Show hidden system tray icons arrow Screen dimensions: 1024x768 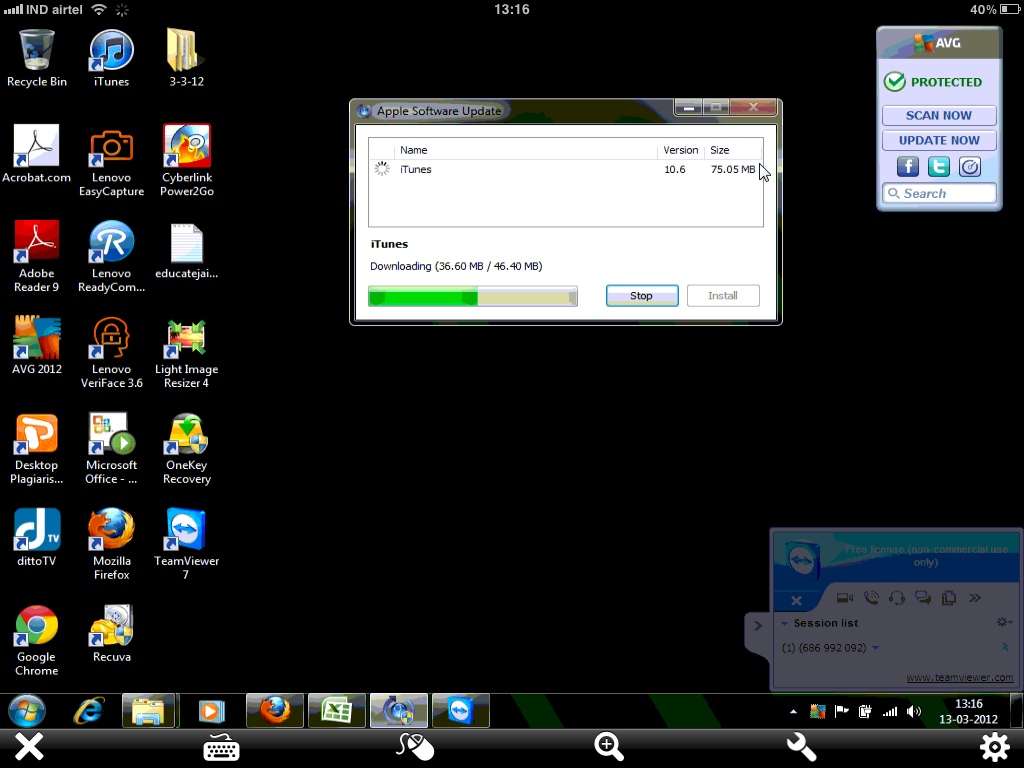[793, 712]
